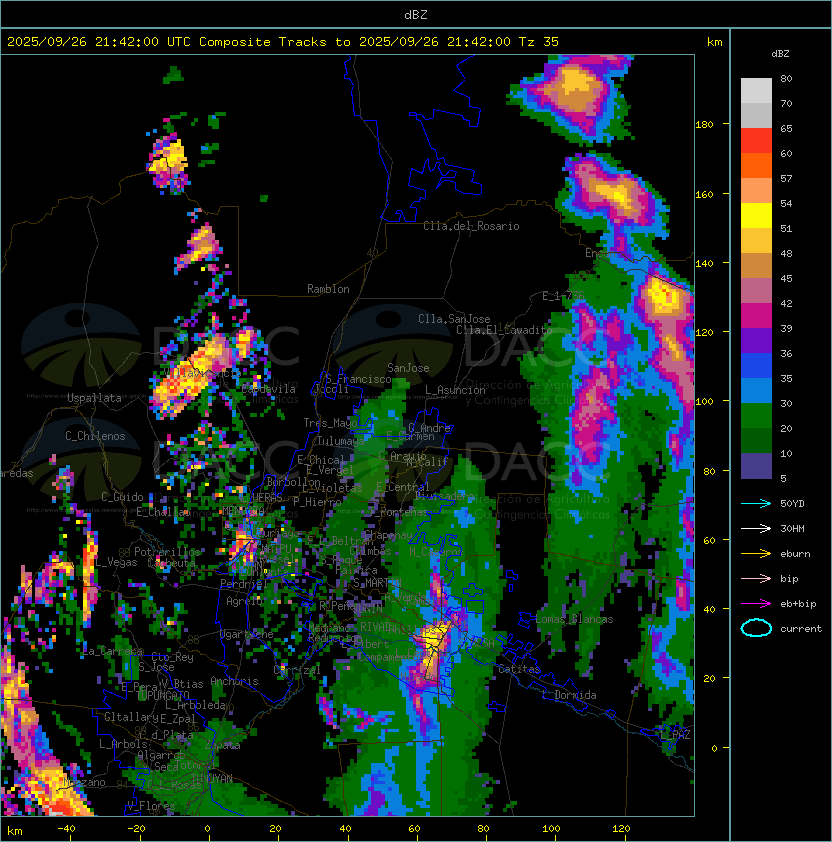The width and height of the screenshot is (832, 842).
Task: Click the 'Carrizal' map label
Action: 297,670
